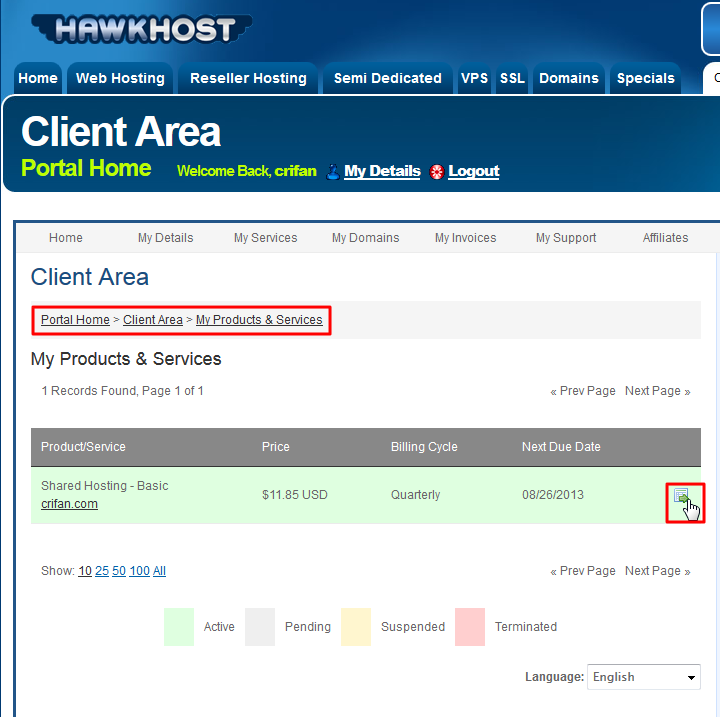Show 50 records per page
The image size is (720, 717).
pyautogui.click(x=119, y=571)
